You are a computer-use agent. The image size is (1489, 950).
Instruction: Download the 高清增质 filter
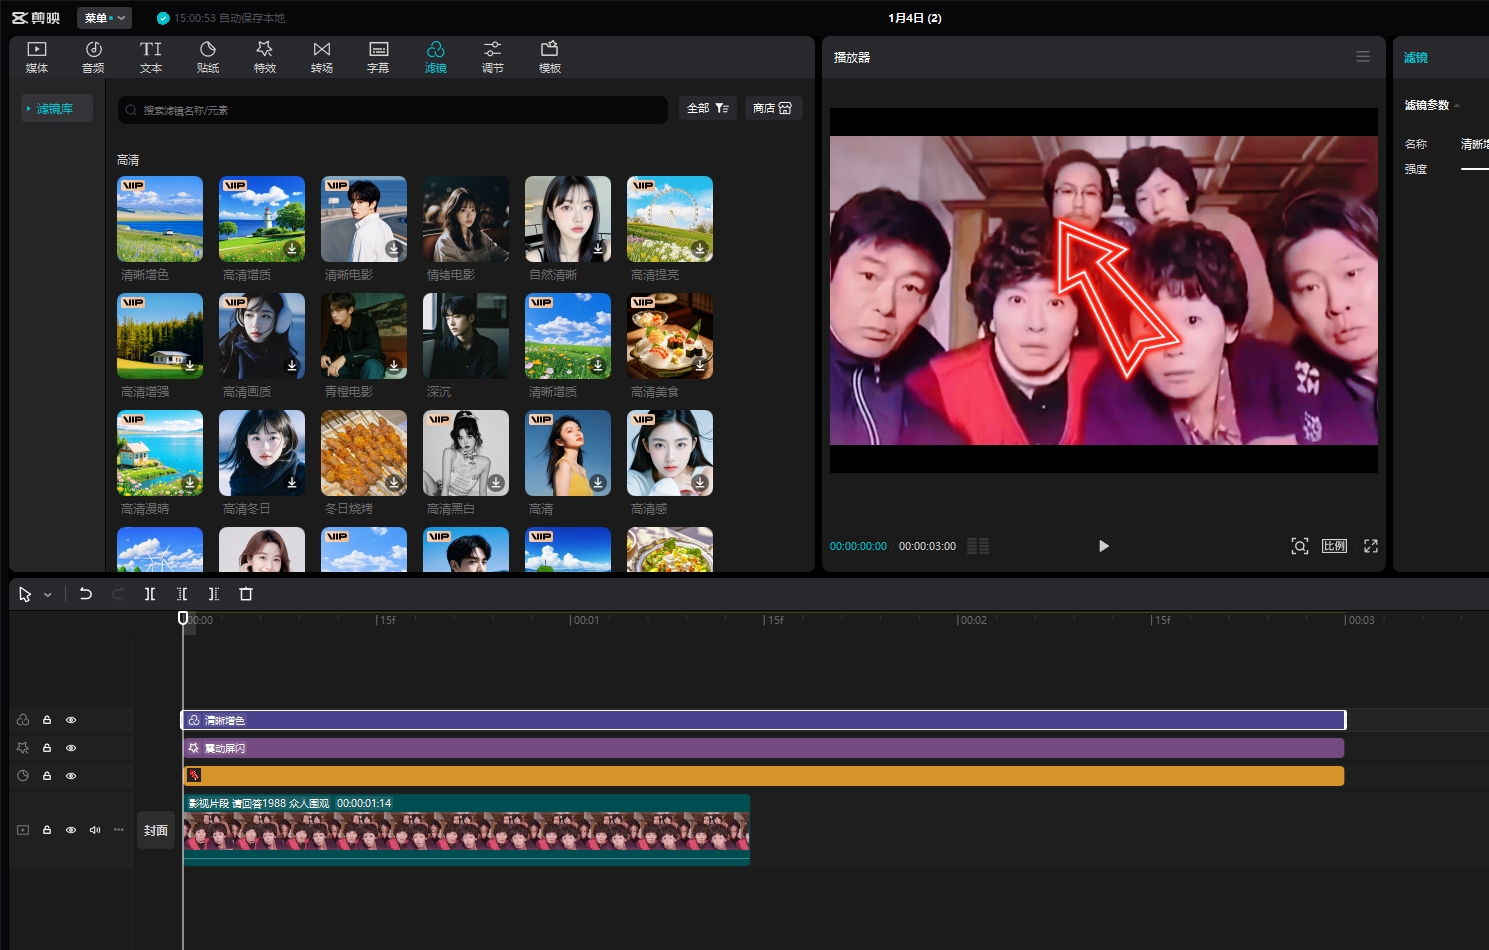pyautogui.click(x=292, y=249)
